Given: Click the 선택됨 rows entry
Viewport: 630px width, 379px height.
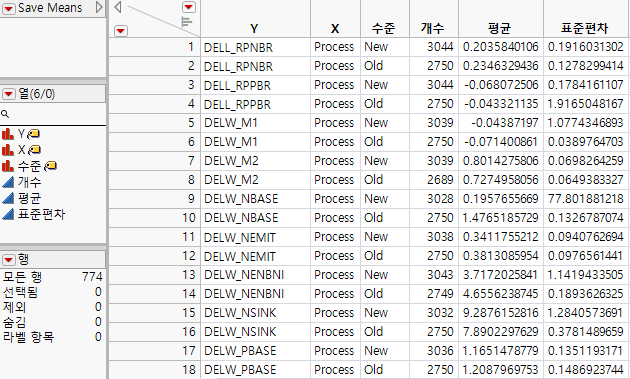Looking at the screenshot, I should pyautogui.click(x=52, y=292).
